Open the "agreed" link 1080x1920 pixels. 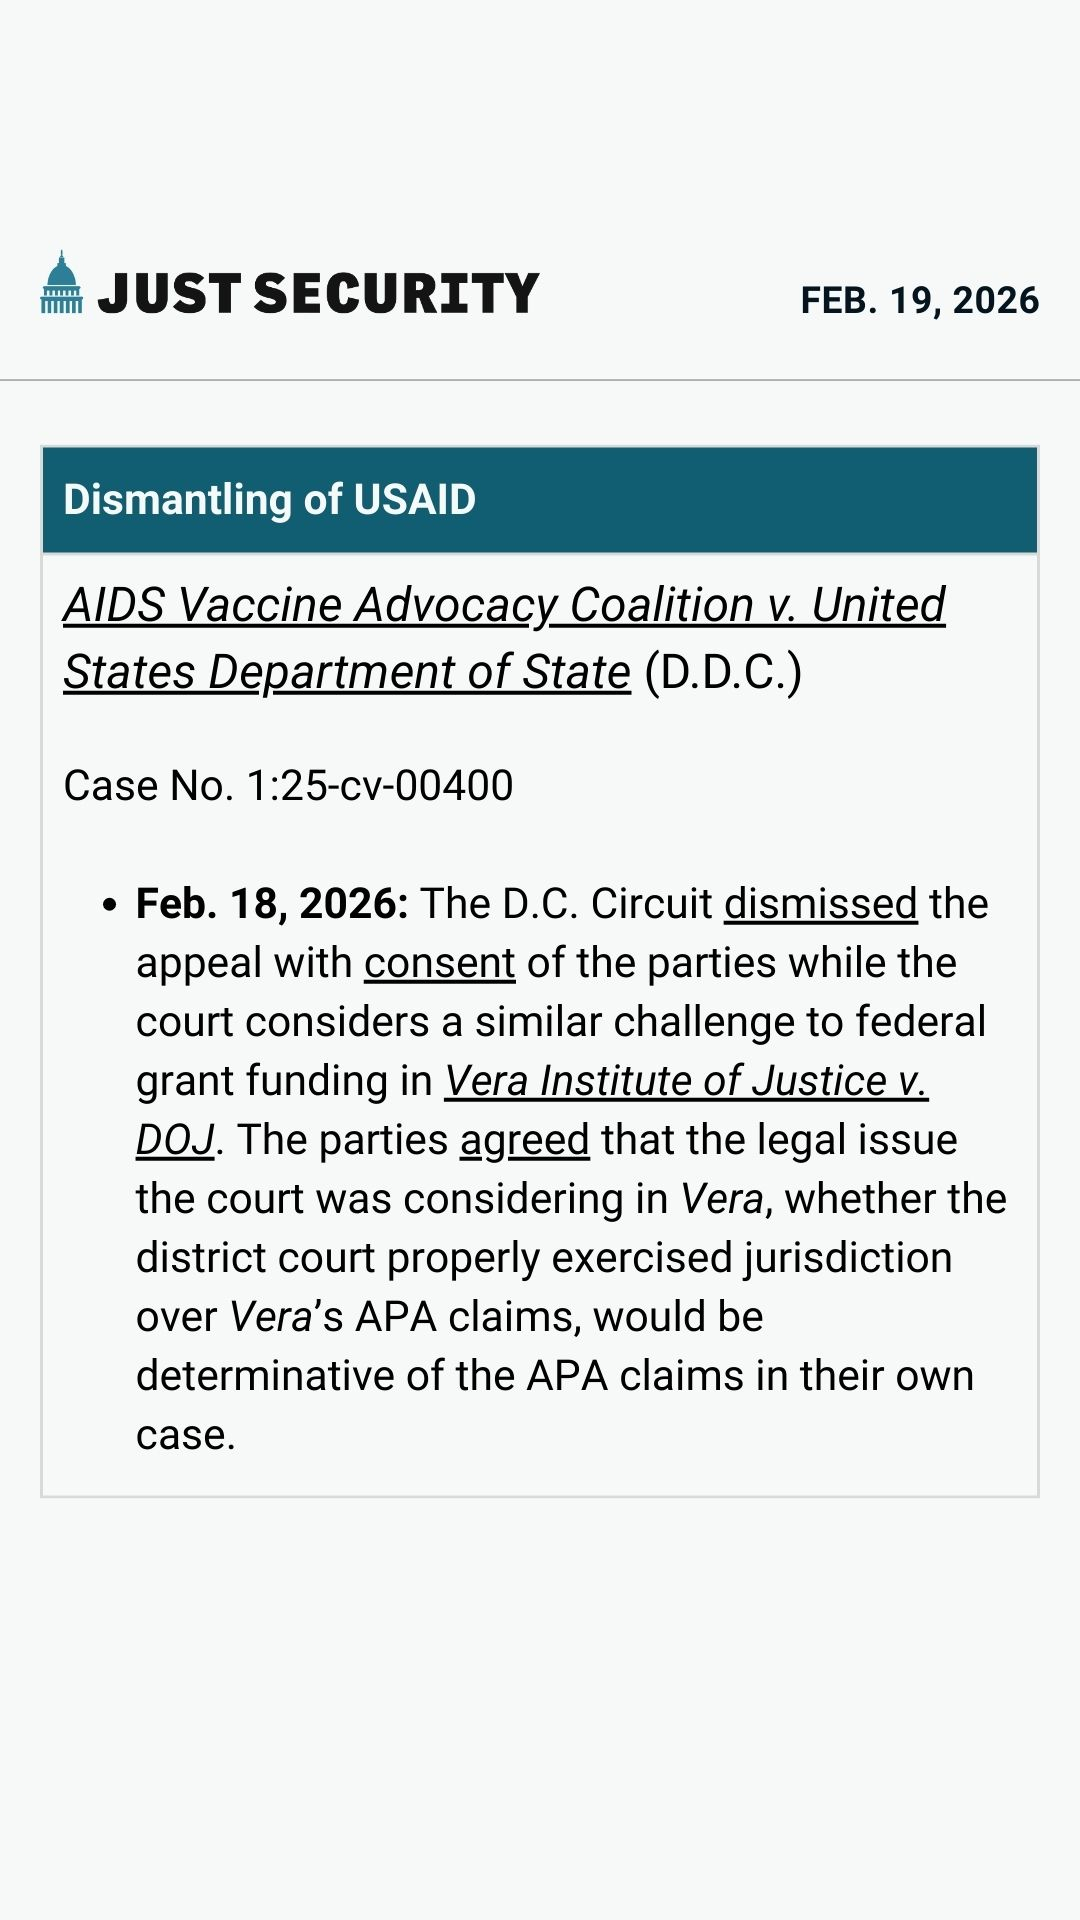pos(524,1140)
